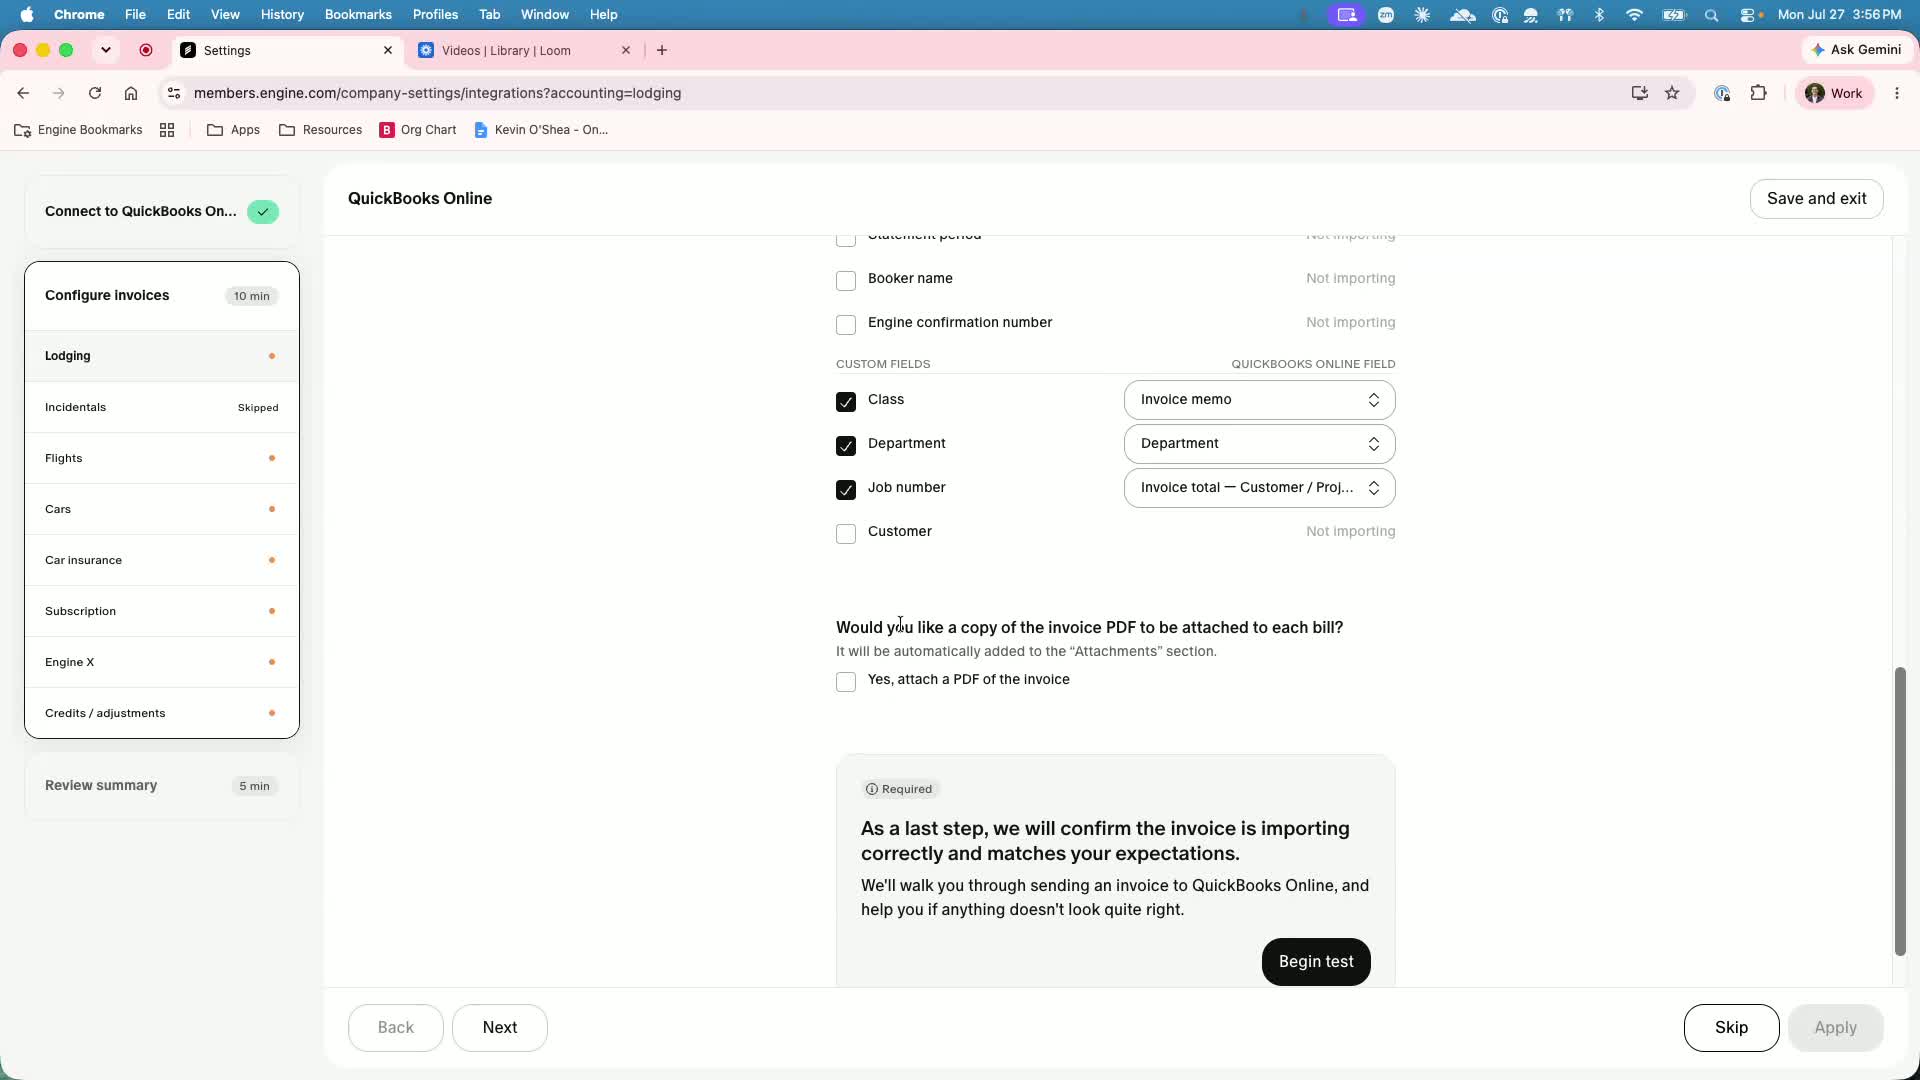The height and width of the screenshot is (1080, 1920).
Task: Open the View menu in menu bar
Action: [225, 15]
